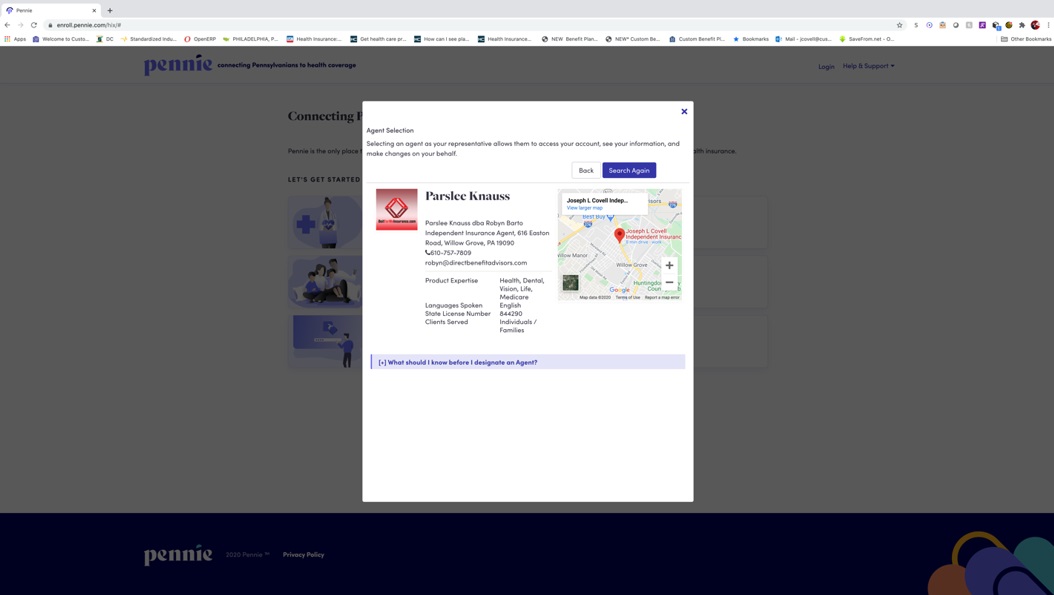Close the Pennie browser tab
This screenshot has height=595, width=1054.
coord(94,10)
